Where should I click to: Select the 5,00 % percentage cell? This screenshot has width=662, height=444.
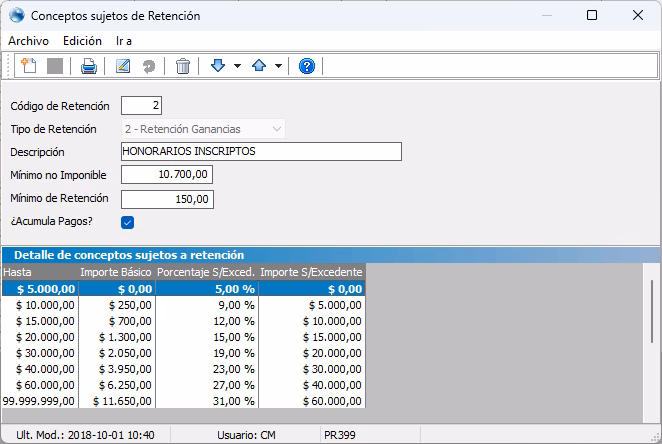point(207,289)
